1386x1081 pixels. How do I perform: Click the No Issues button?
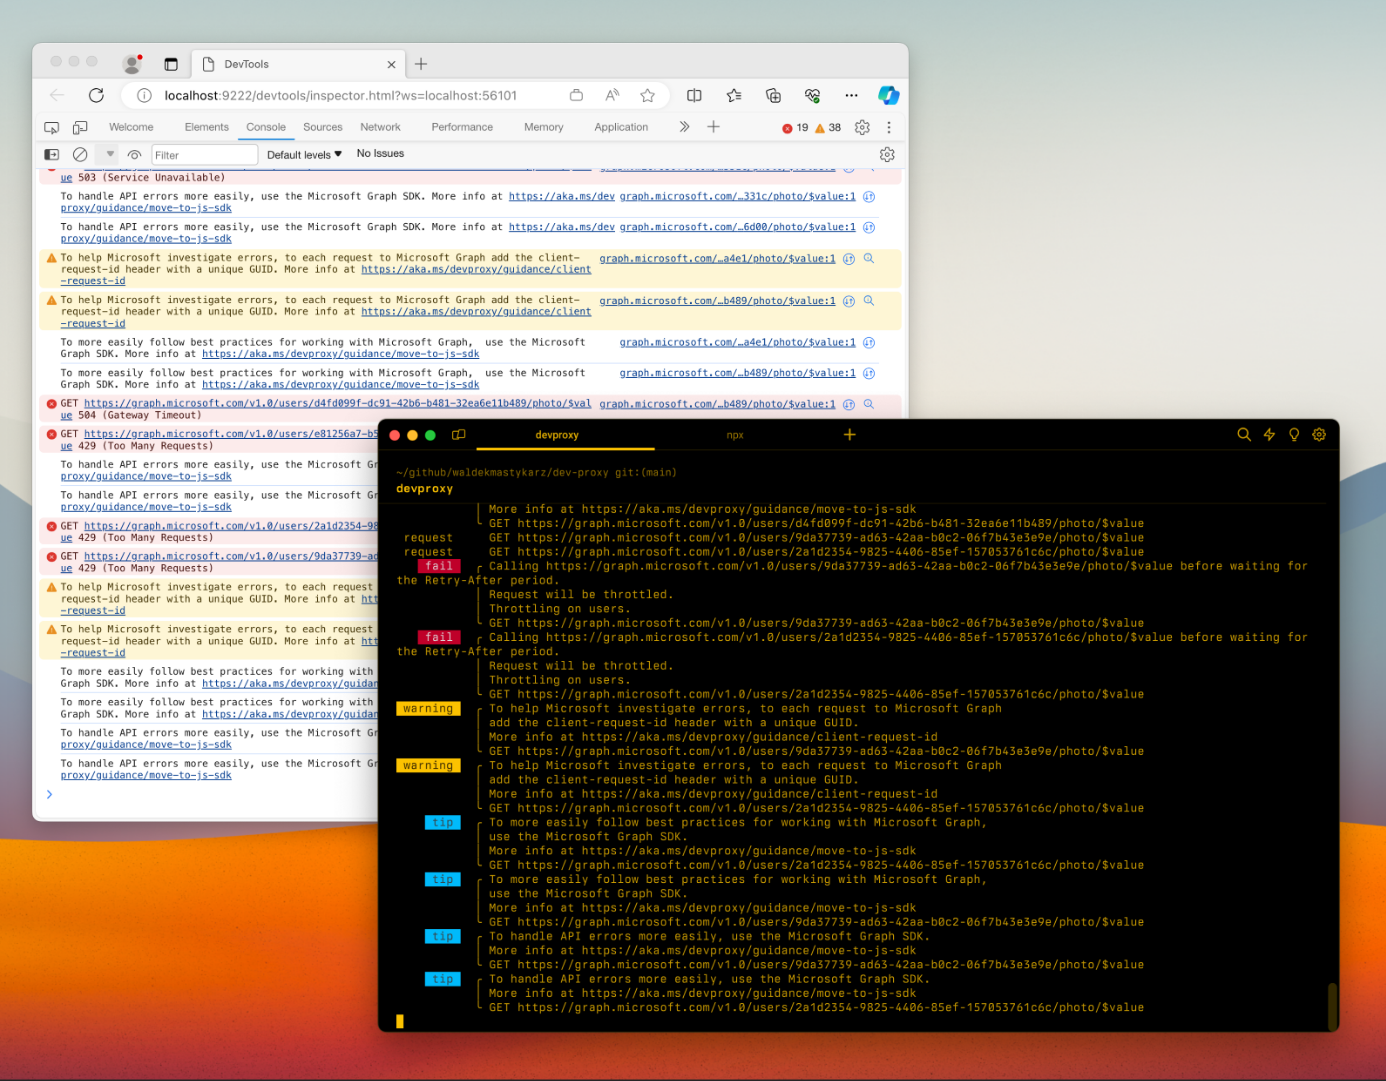(x=379, y=153)
